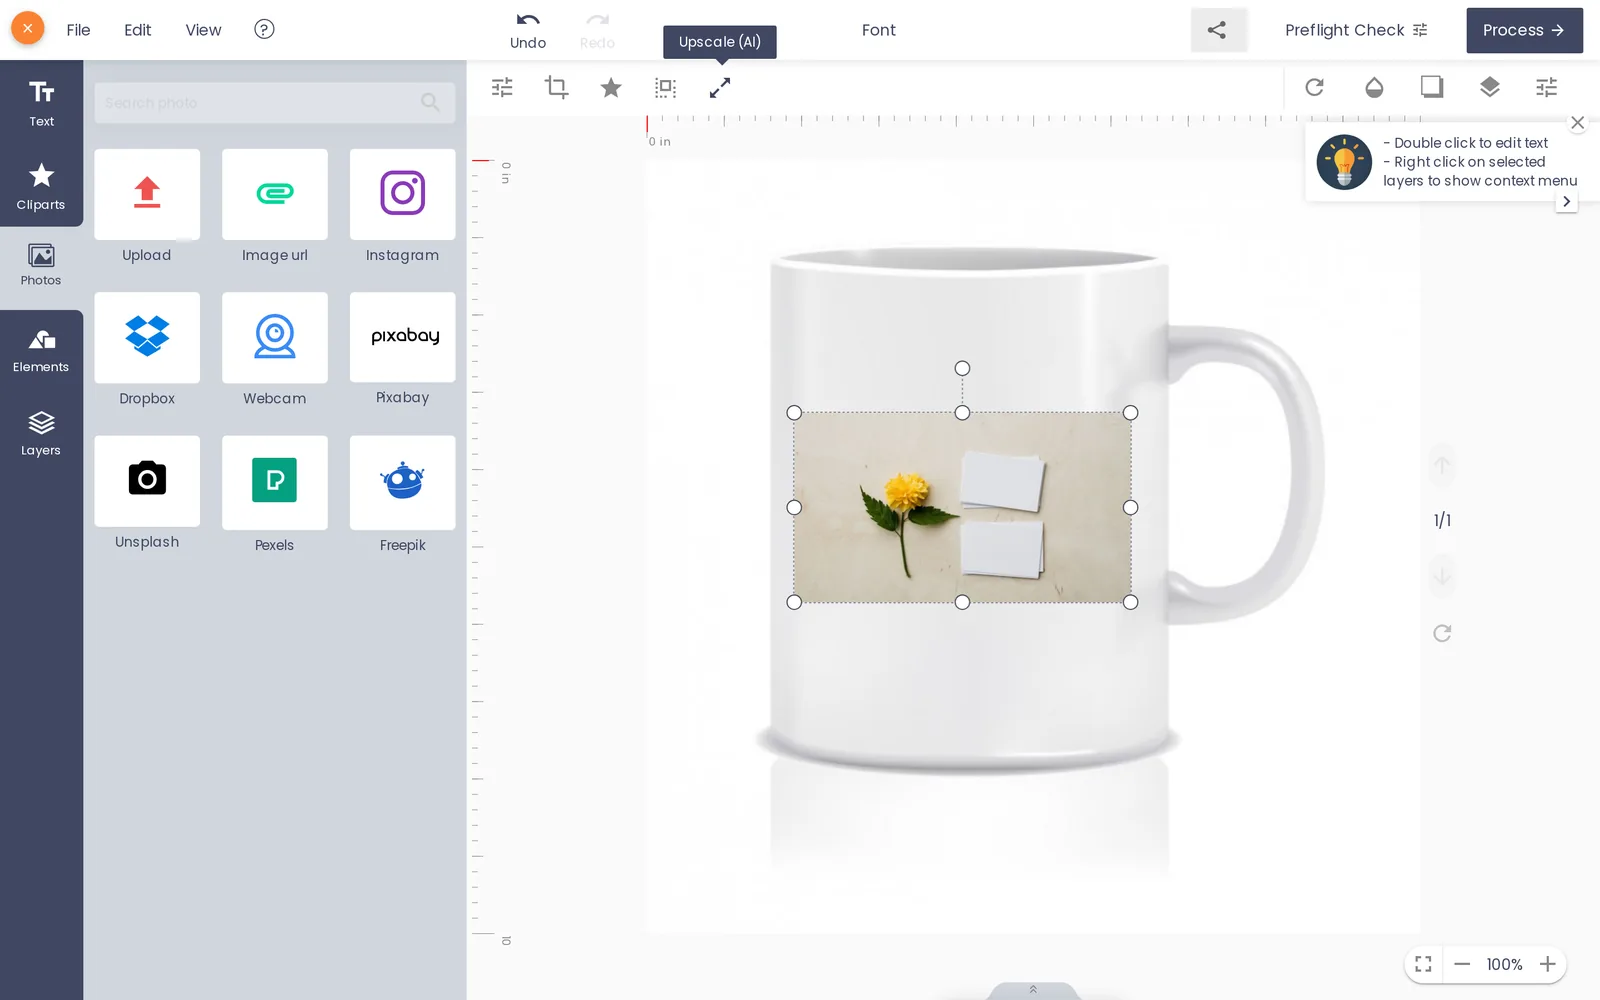Browse photos from Pexels
The height and width of the screenshot is (1000, 1600).
click(x=275, y=482)
